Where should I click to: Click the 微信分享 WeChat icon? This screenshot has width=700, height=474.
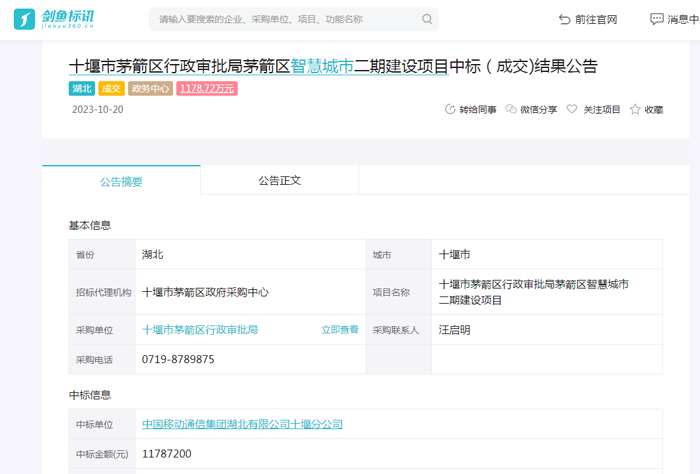click(511, 109)
